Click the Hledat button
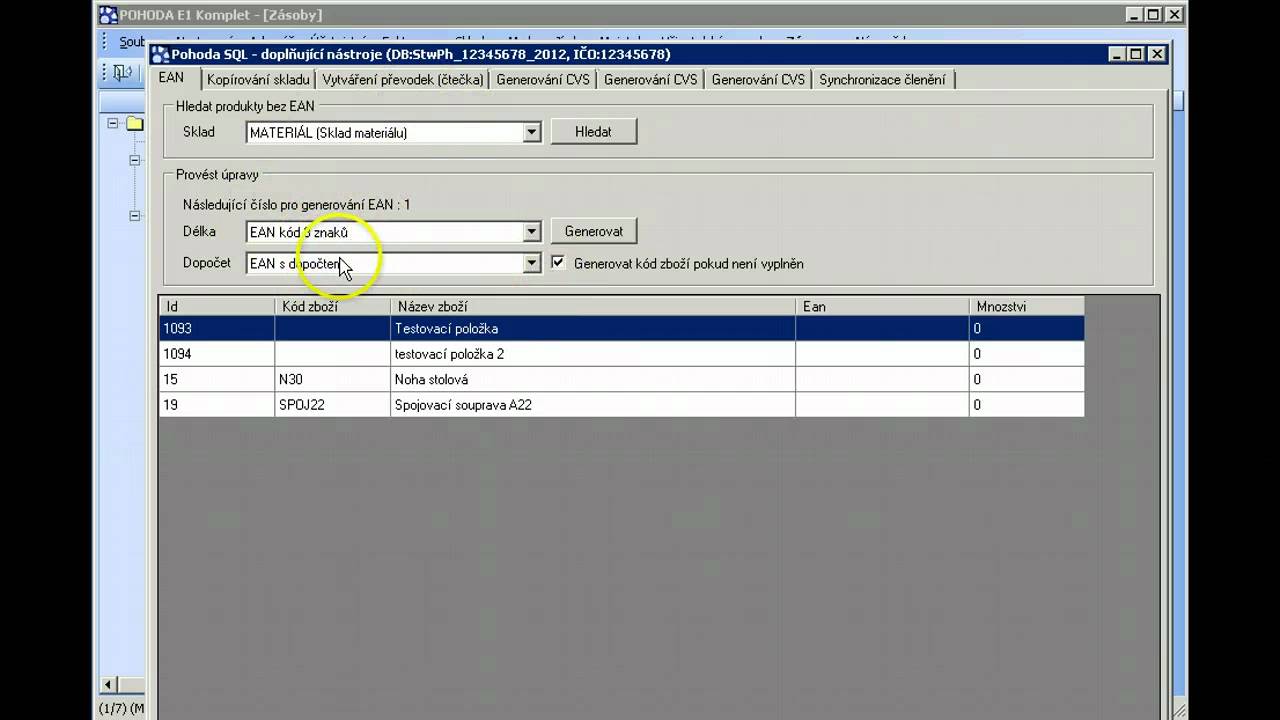 point(593,131)
